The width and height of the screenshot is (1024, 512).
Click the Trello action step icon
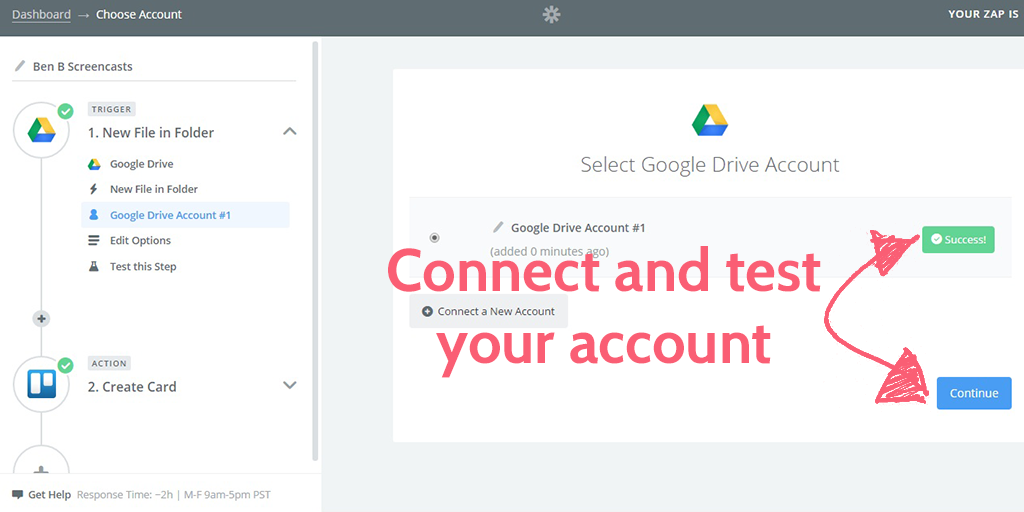[41, 385]
